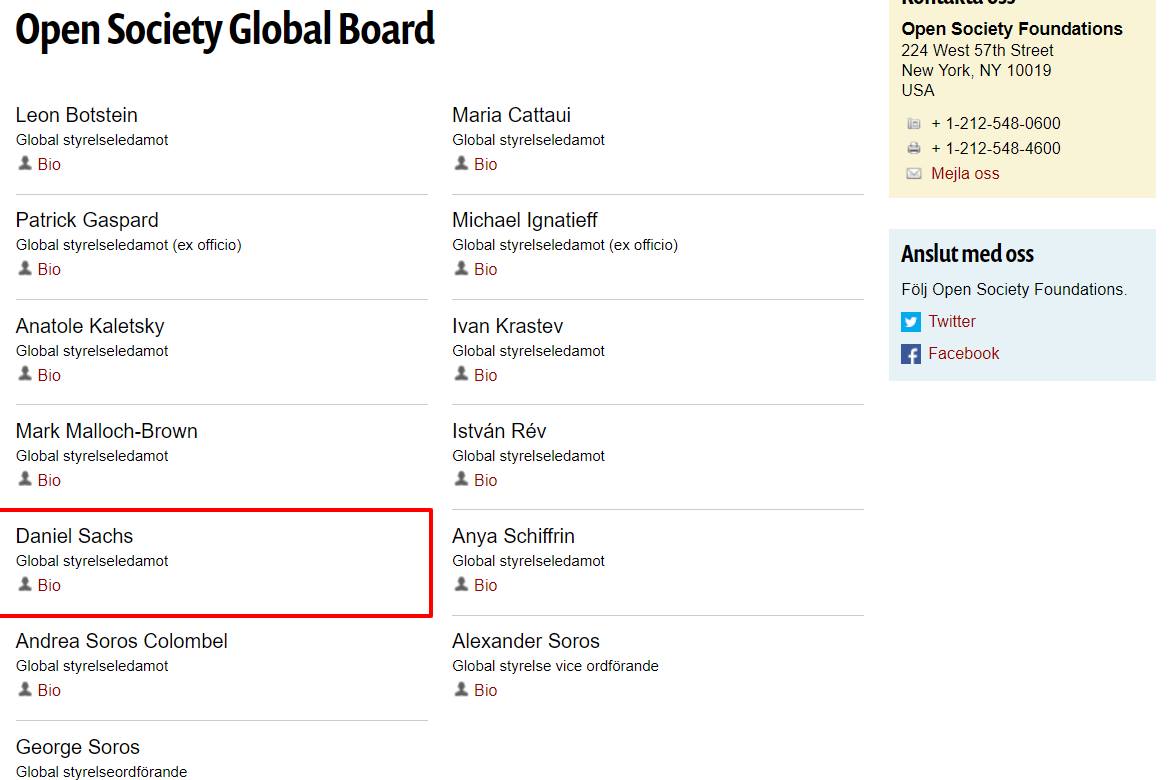The height and width of the screenshot is (780, 1170).
Task: Click the Open Society Global Board heading
Action: tap(225, 30)
